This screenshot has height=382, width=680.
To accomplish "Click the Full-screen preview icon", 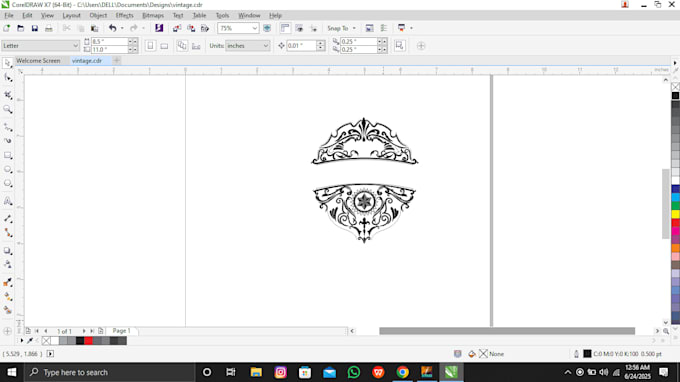I will pos(267,28).
